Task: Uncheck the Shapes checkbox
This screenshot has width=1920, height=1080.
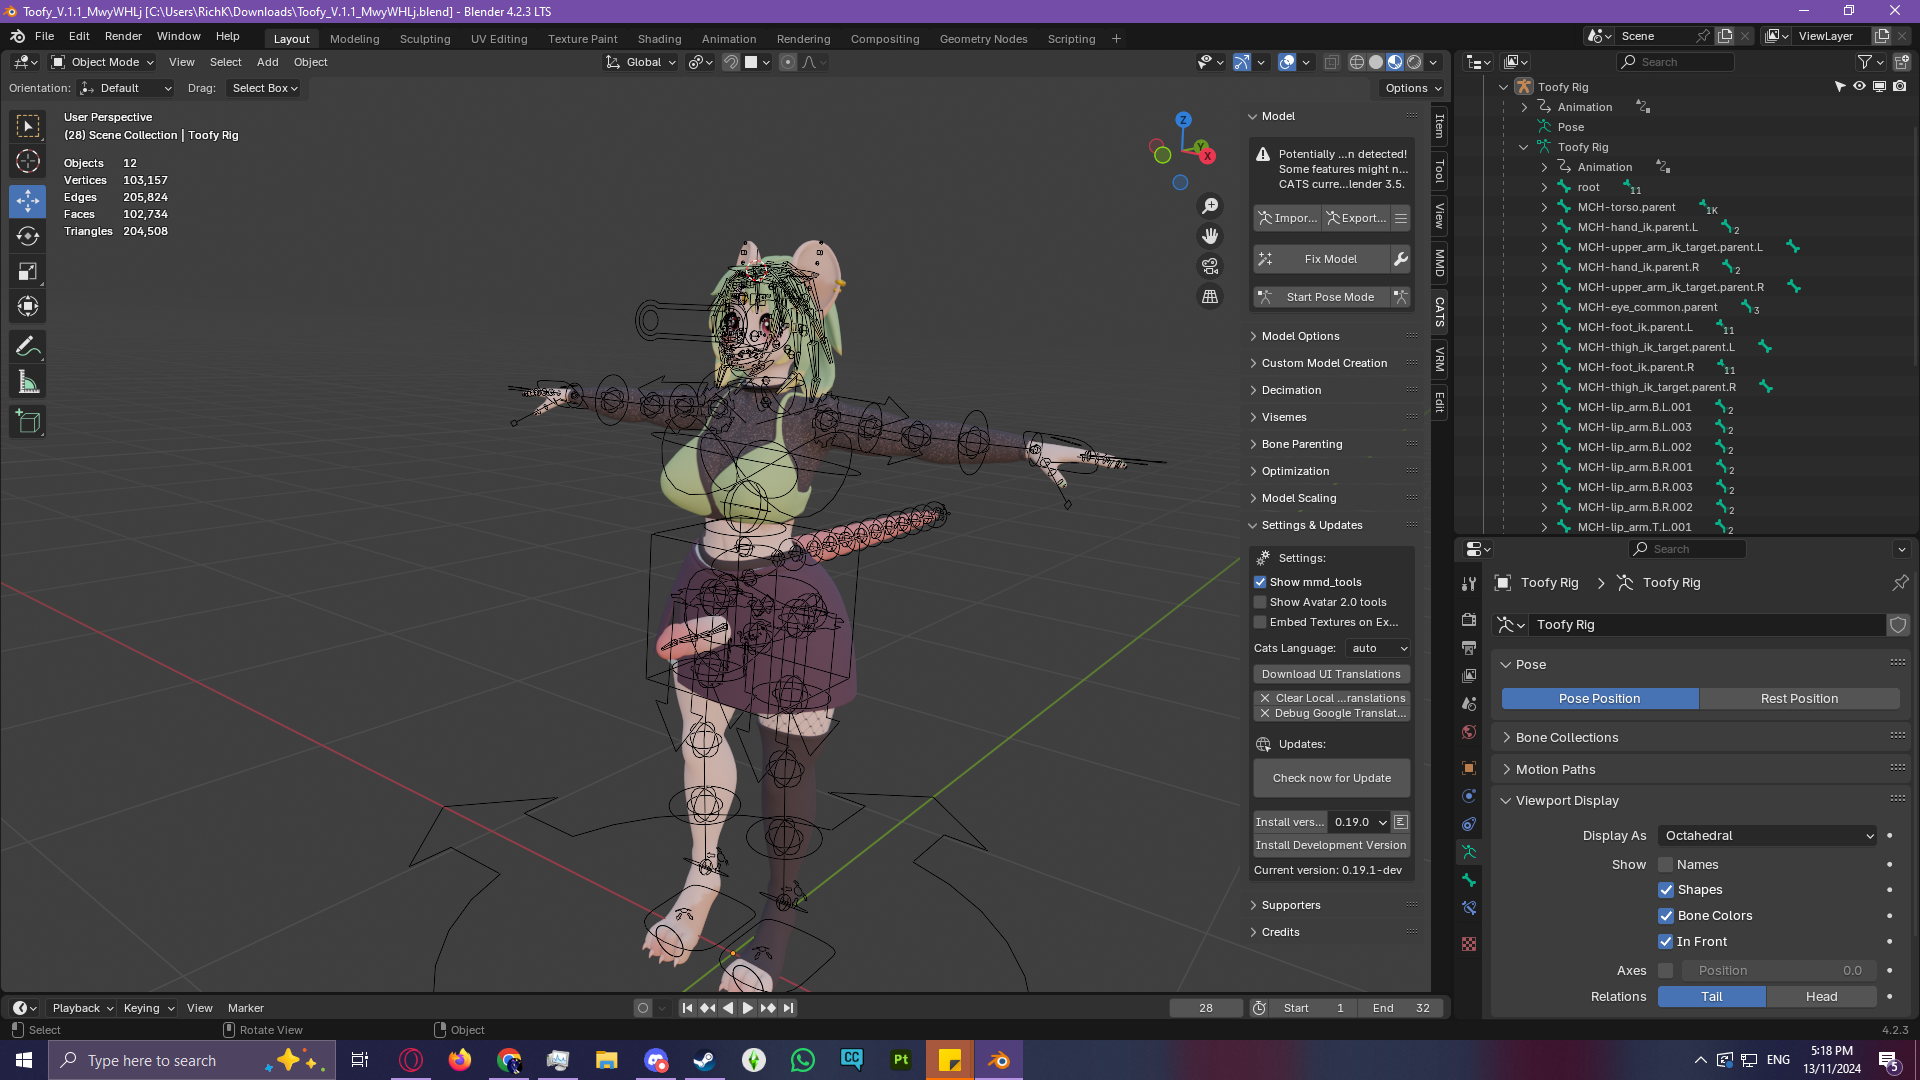Action: [x=1665, y=890]
